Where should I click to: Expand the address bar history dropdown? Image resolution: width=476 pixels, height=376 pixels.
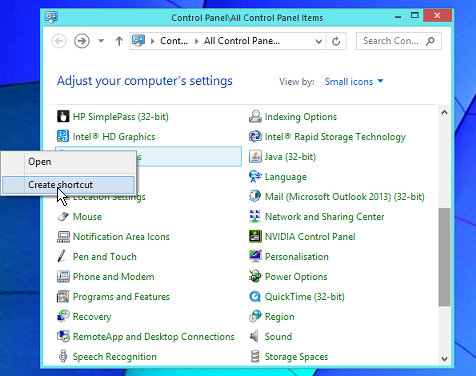[319, 41]
